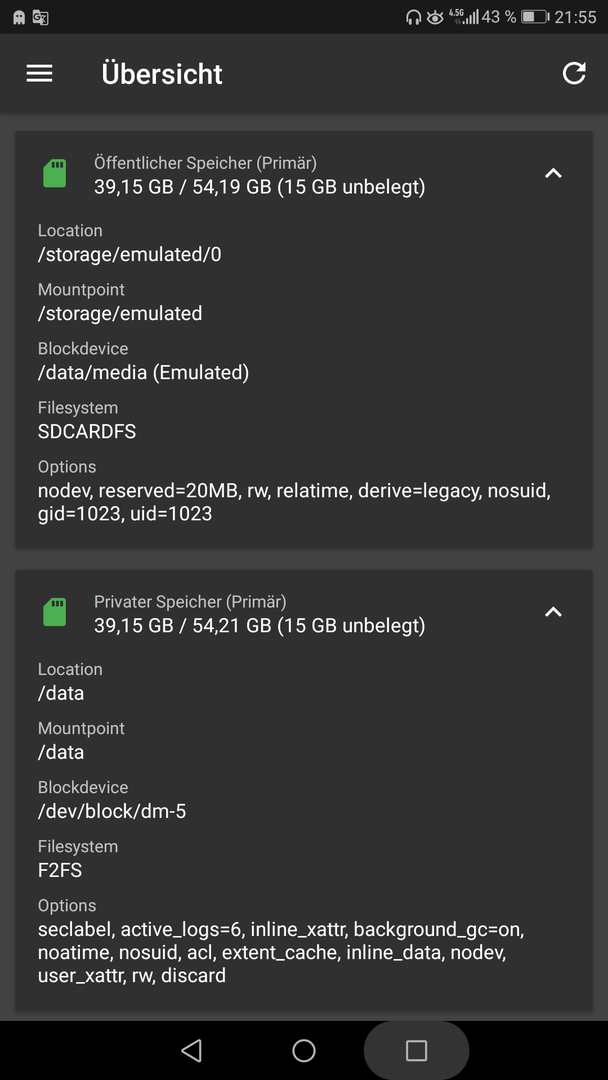Tap the ghost notification icon in status bar
Image resolution: width=608 pixels, height=1080 pixels.
pyautogui.click(x=19, y=17)
